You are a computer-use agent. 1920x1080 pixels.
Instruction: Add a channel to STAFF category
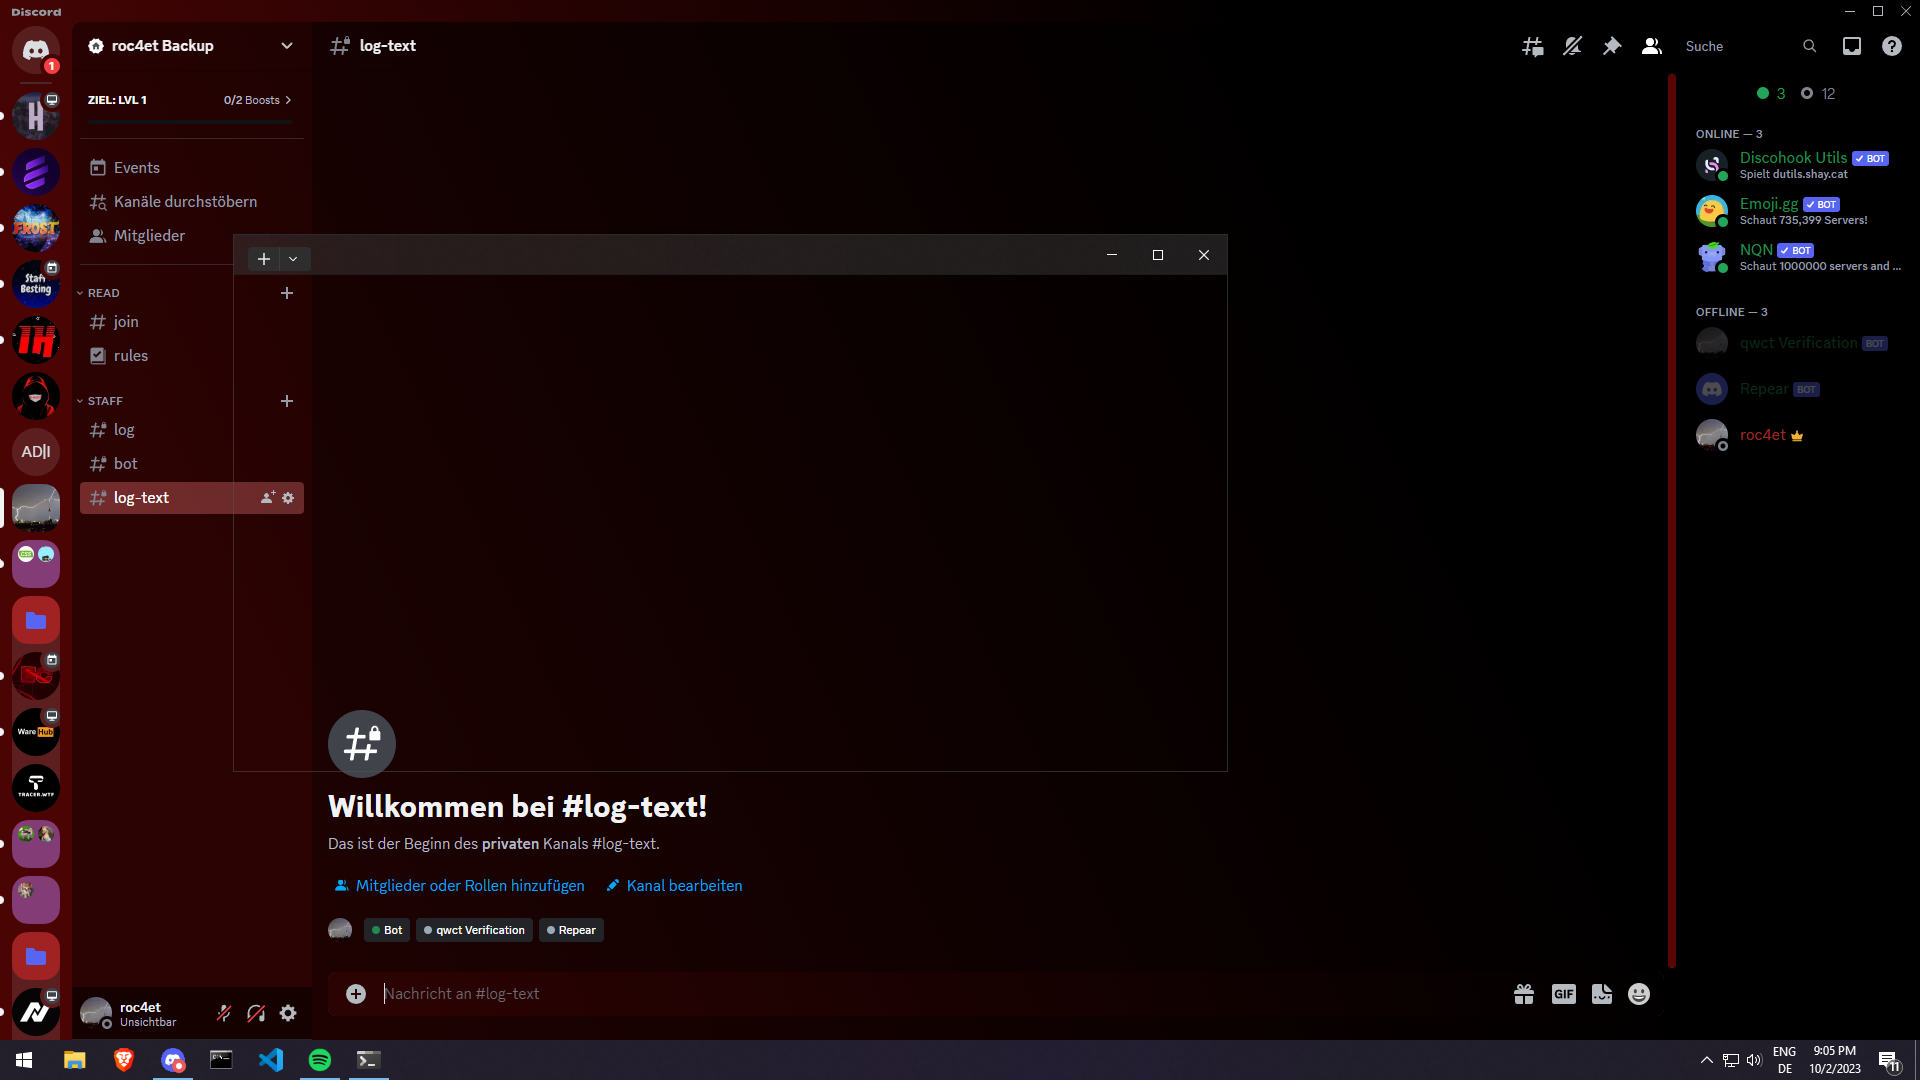click(x=287, y=401)
